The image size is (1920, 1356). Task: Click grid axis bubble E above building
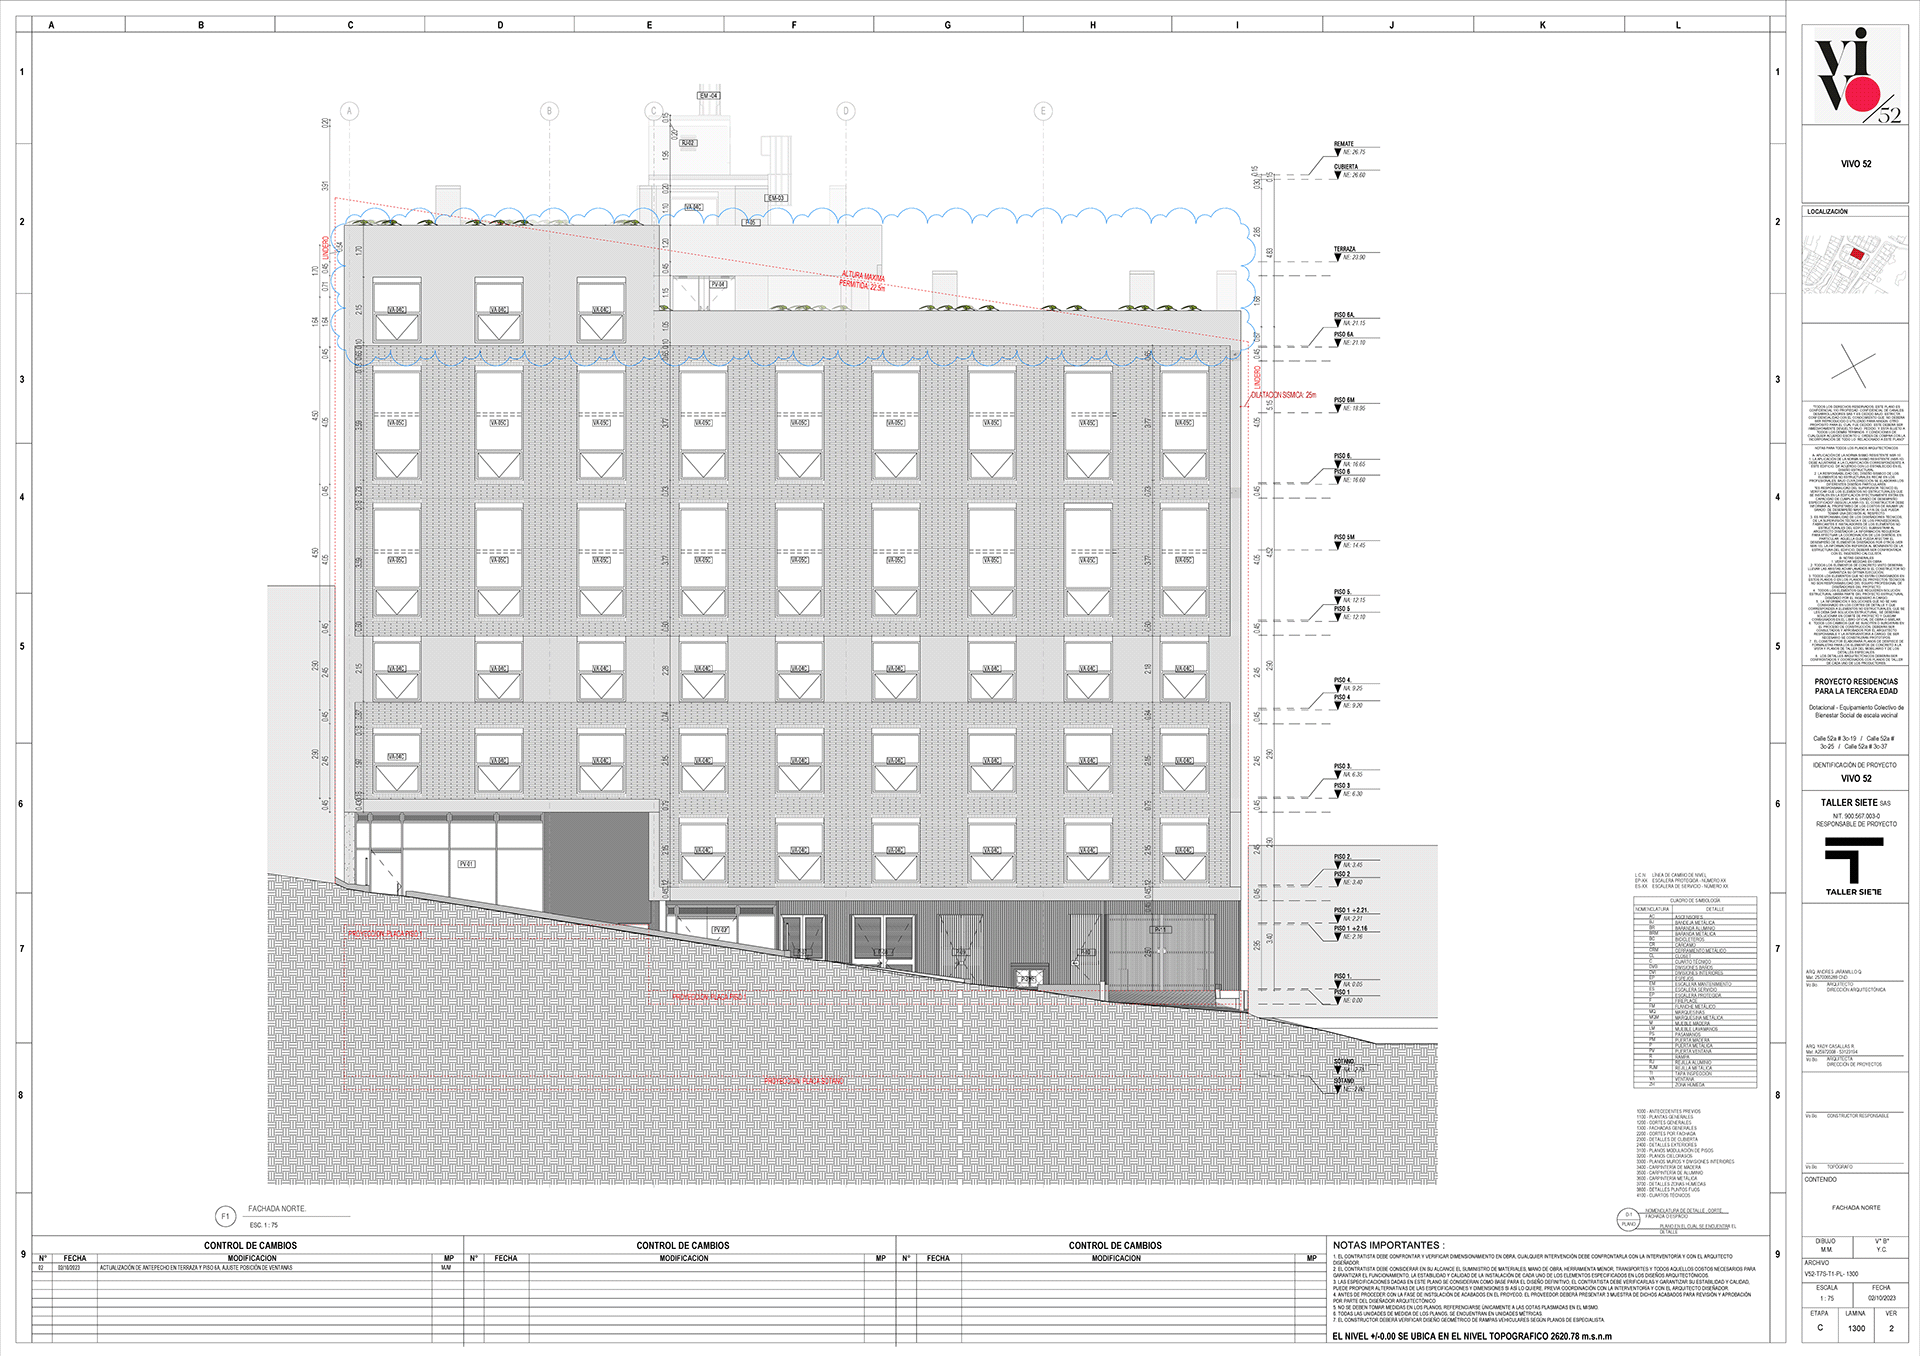(x=1043, y=111)
